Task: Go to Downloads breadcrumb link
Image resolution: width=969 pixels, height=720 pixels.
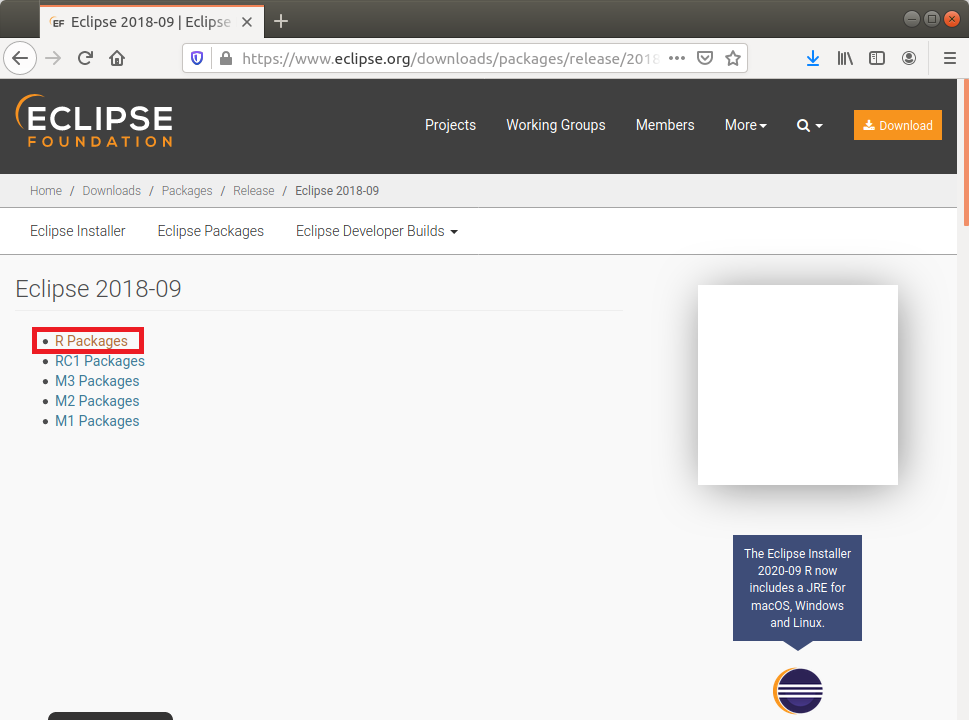Action: 111,191
